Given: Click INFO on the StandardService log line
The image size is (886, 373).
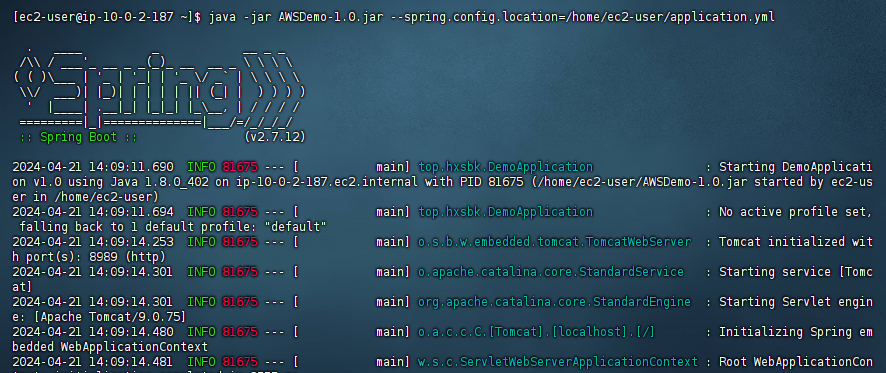Looking at the screenshot, I should (x=201, y=272).
